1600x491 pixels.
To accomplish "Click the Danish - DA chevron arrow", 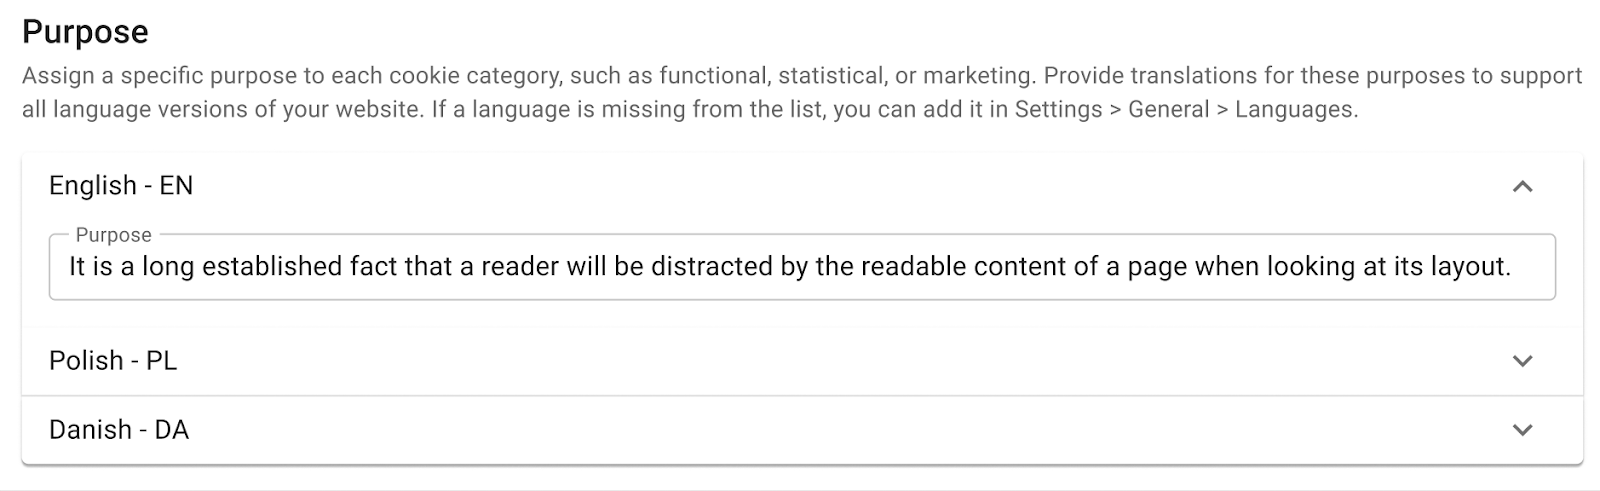I will 1522,430.
